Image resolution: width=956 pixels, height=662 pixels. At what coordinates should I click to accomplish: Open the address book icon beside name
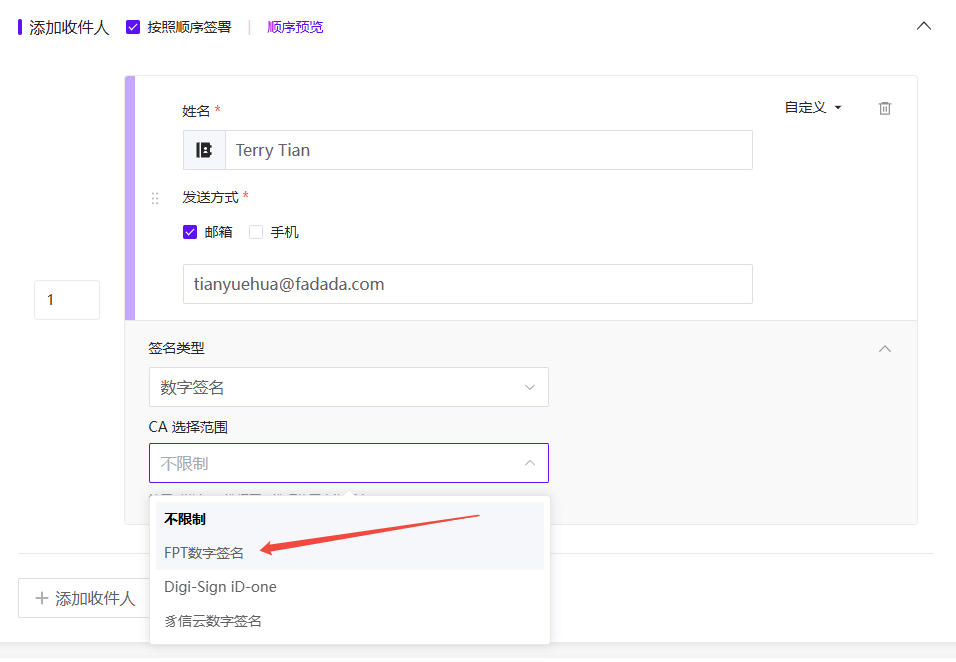coord(204,150)
